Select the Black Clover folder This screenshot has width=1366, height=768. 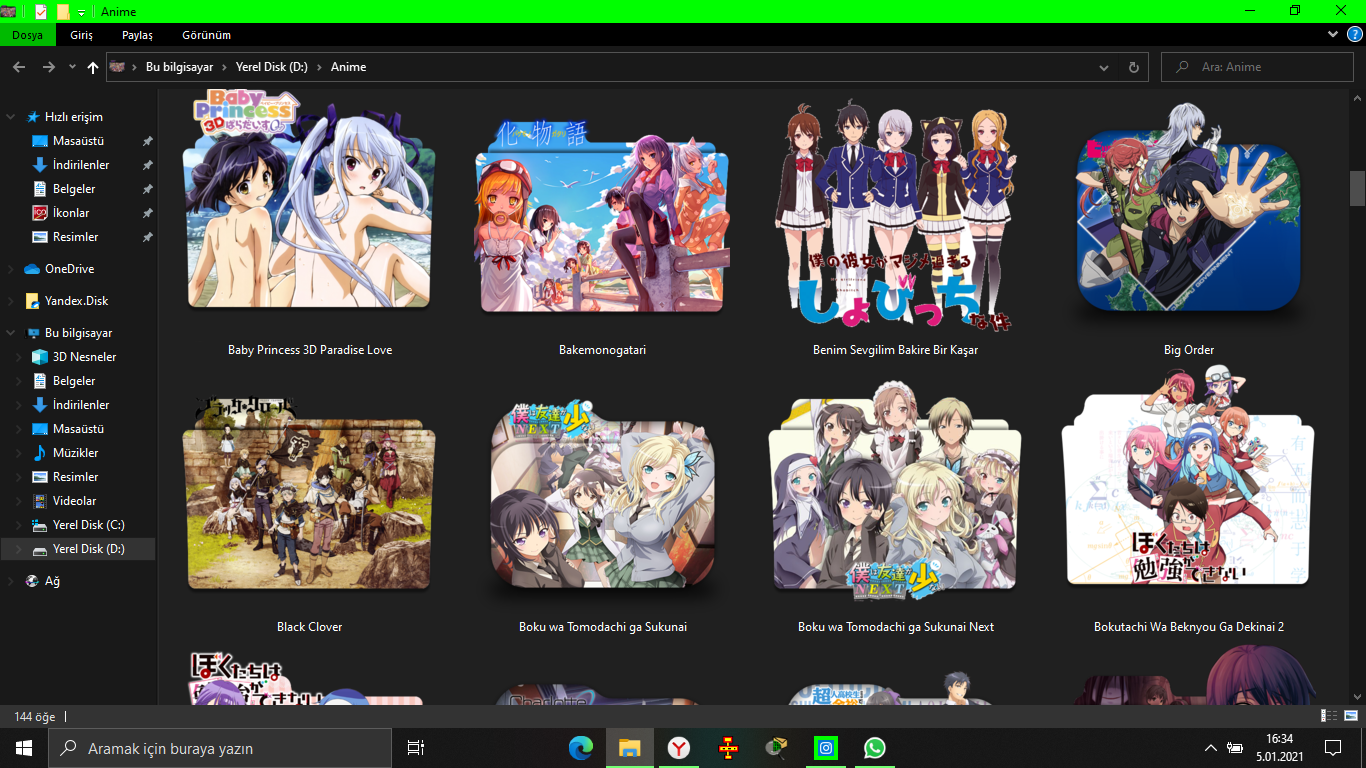[310, 515]
